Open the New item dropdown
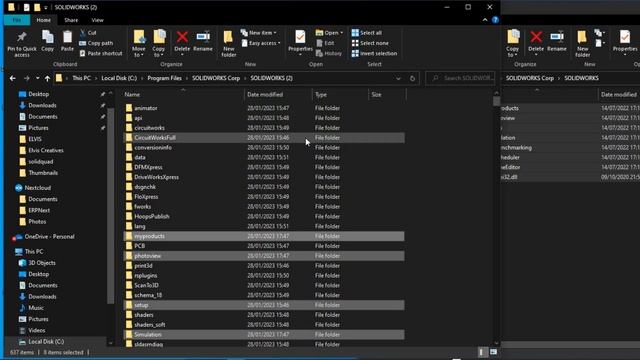 [x=259, y=33]
